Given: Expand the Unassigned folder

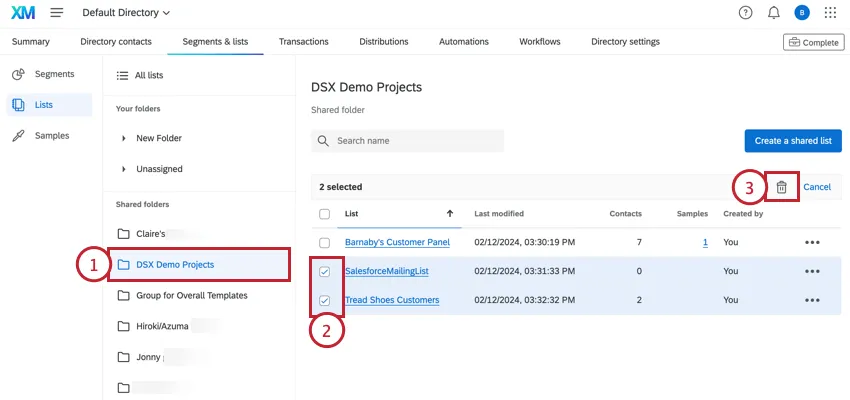Looking at the screenshot, I should point(124,169).
